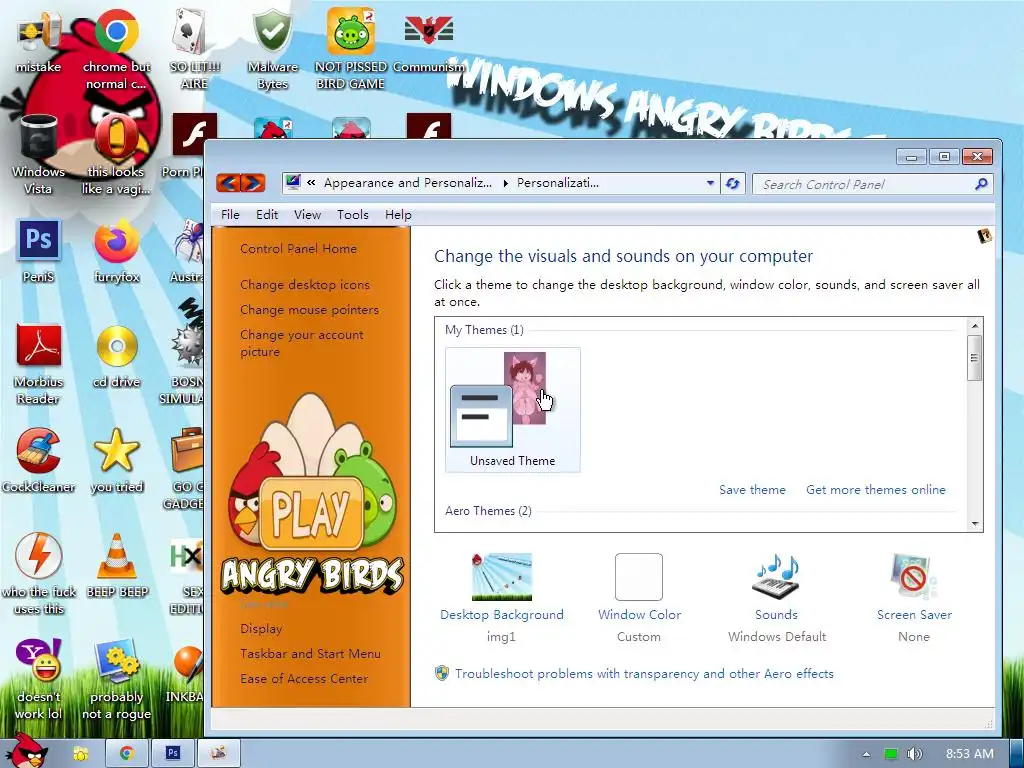Click the Appearance and Personalization breadcrumb
This screenshot has width=1024, height=768.
coord(408,183)
